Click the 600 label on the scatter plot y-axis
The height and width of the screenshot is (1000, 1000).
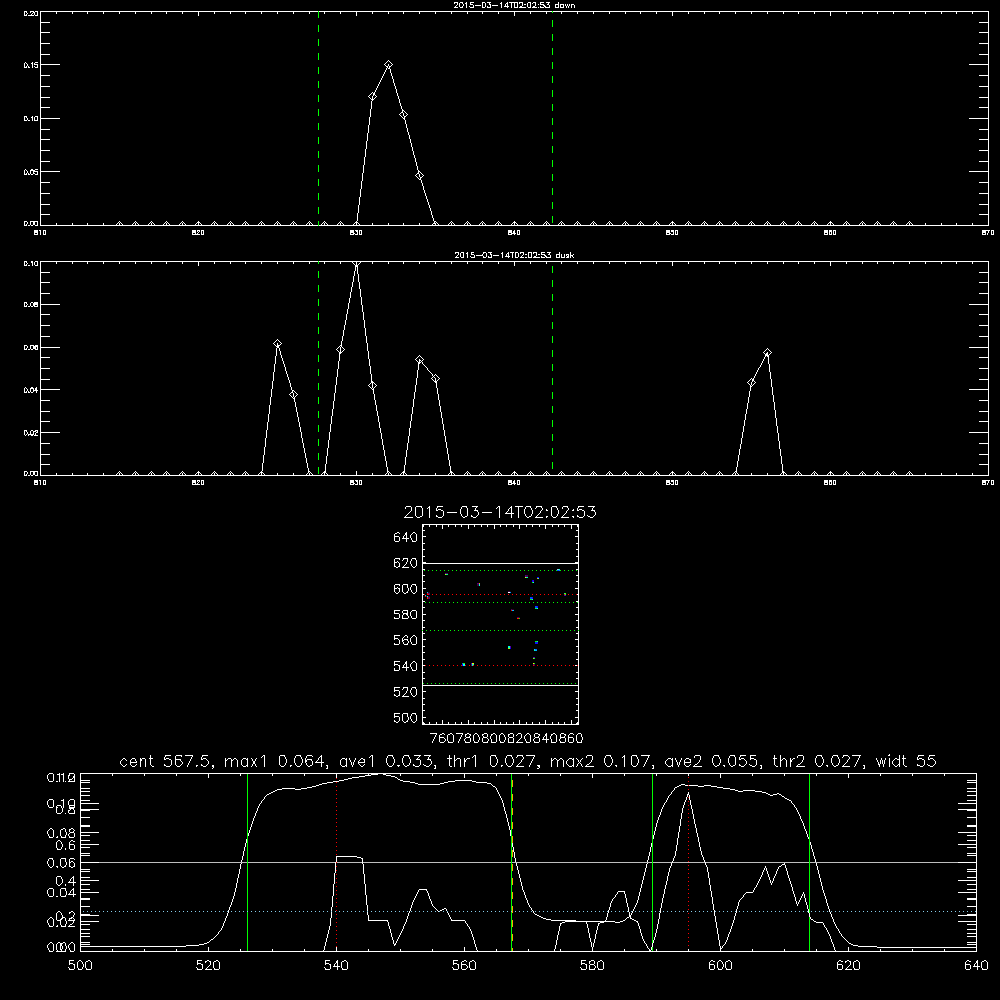(406, 589)
